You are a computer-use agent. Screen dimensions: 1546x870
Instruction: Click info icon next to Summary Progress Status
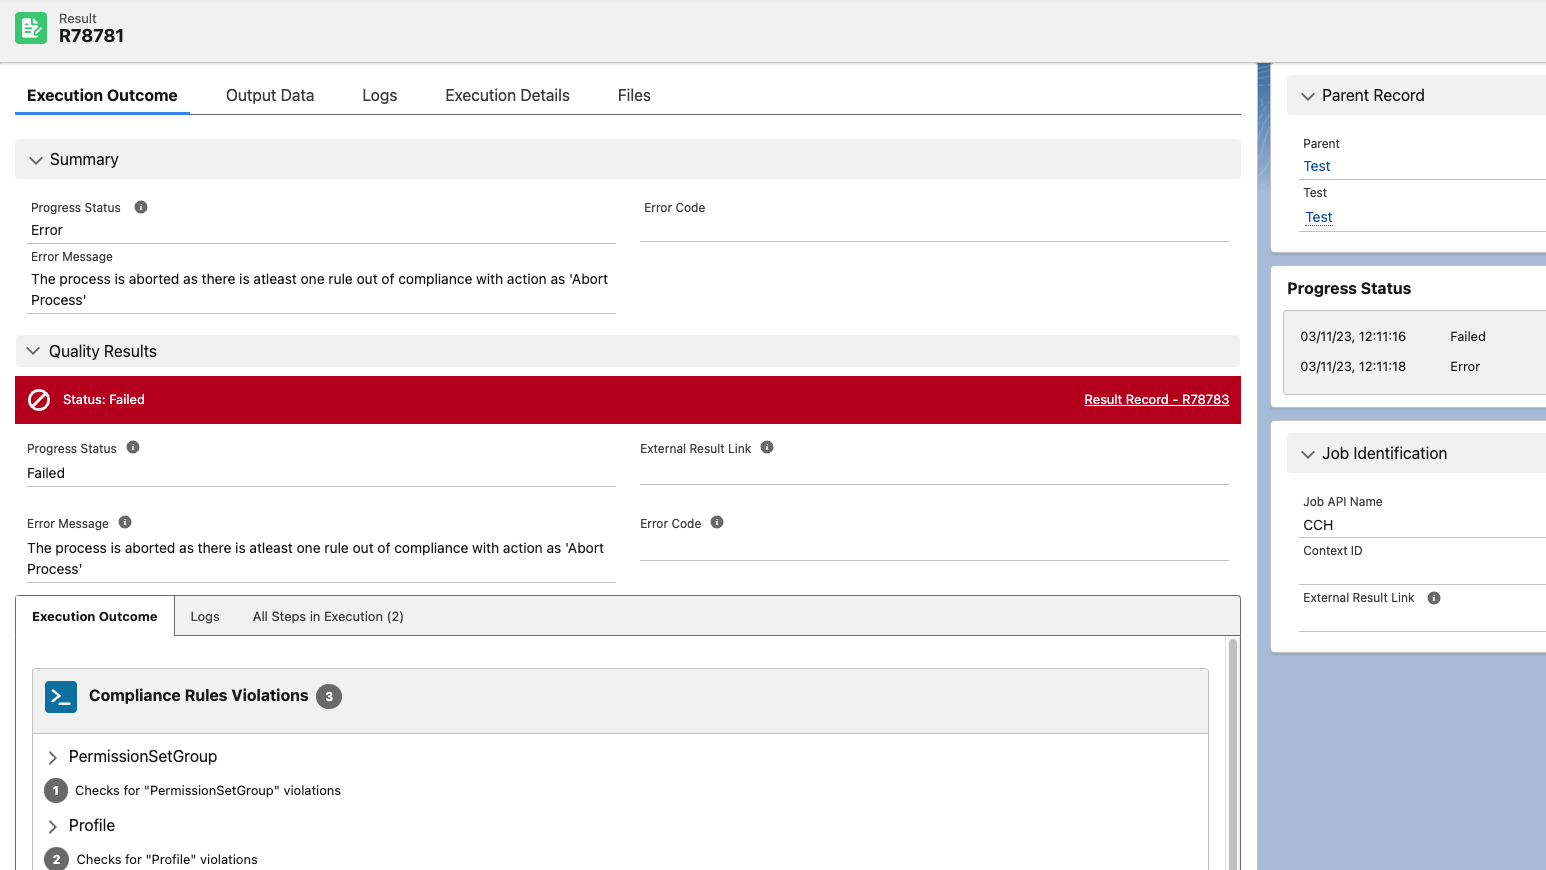pyautogui.click(x=141, y=207)
